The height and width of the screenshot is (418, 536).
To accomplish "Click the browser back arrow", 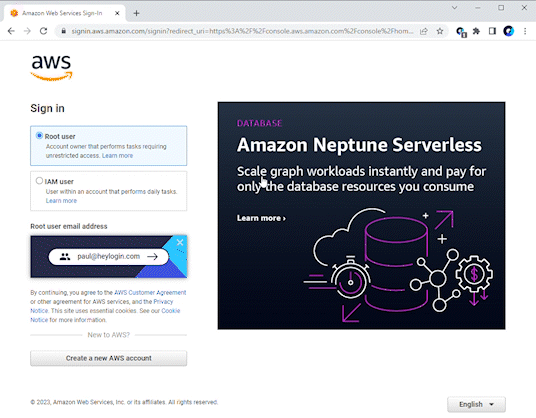I will [x=11, y=31].
